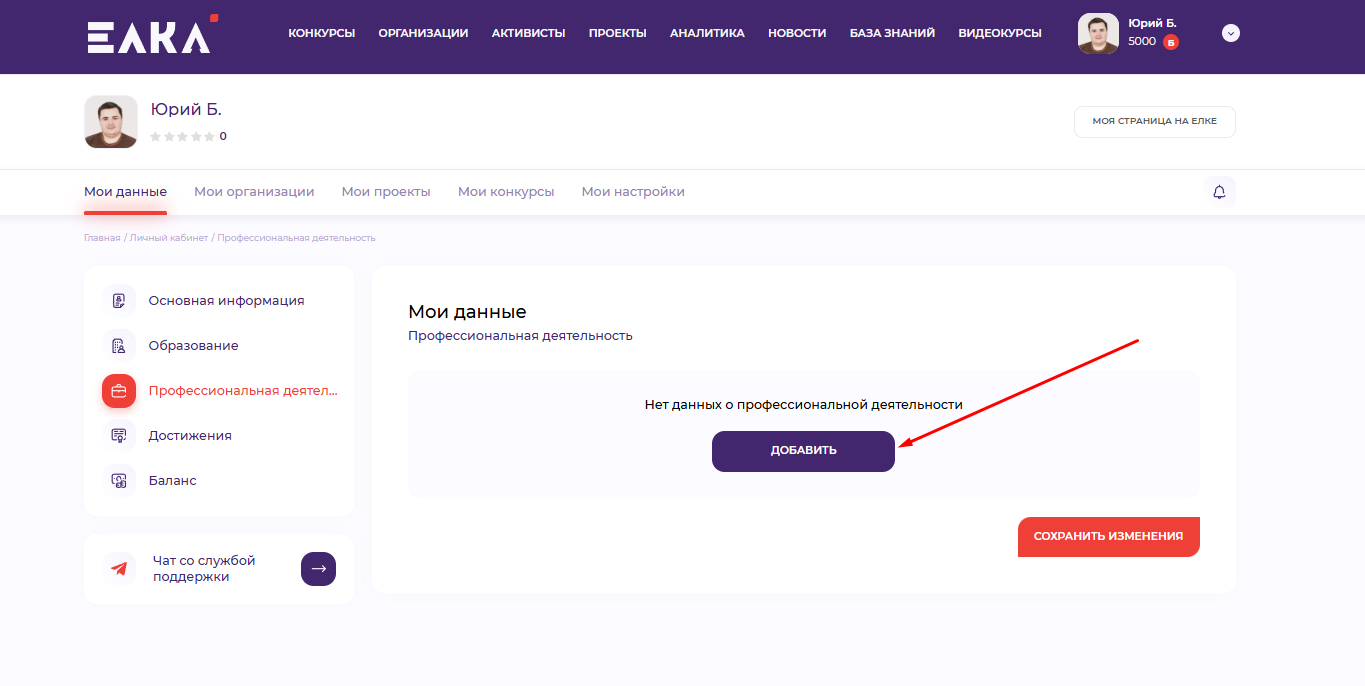Click the Главная breadcrumb link
Viewport: 1365px width, 686px height.
tap(101, 238)
